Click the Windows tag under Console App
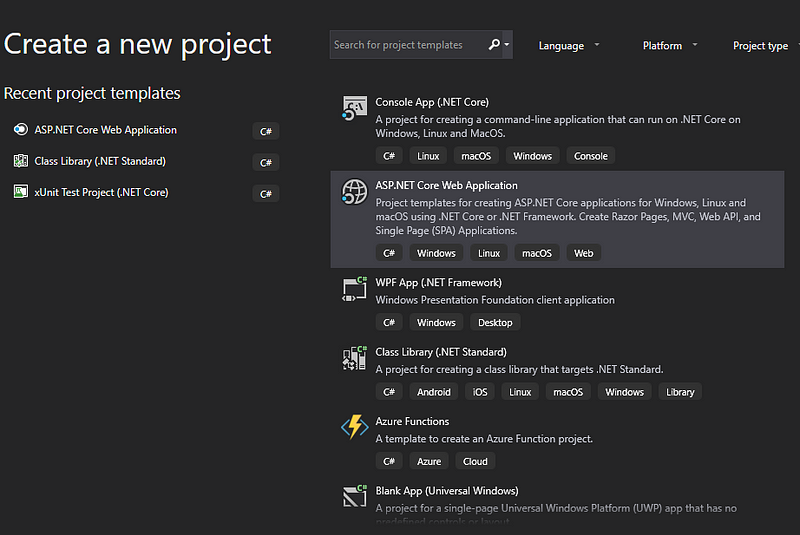 coord(533,156)
